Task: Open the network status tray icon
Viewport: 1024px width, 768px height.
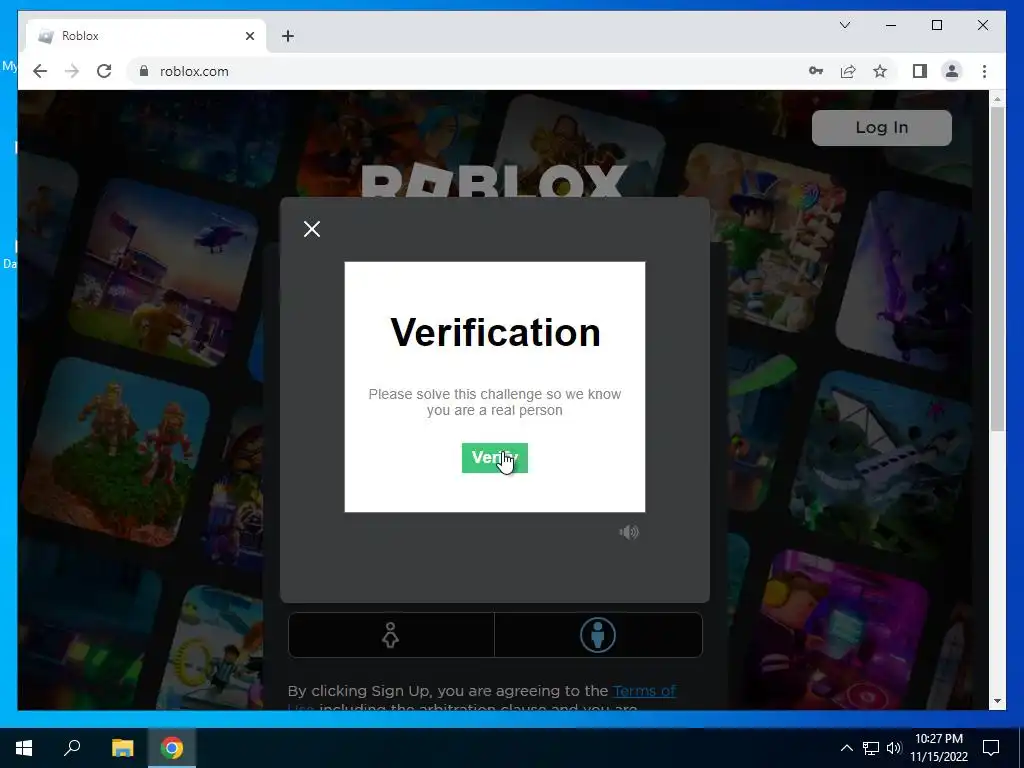Action: 871,748
